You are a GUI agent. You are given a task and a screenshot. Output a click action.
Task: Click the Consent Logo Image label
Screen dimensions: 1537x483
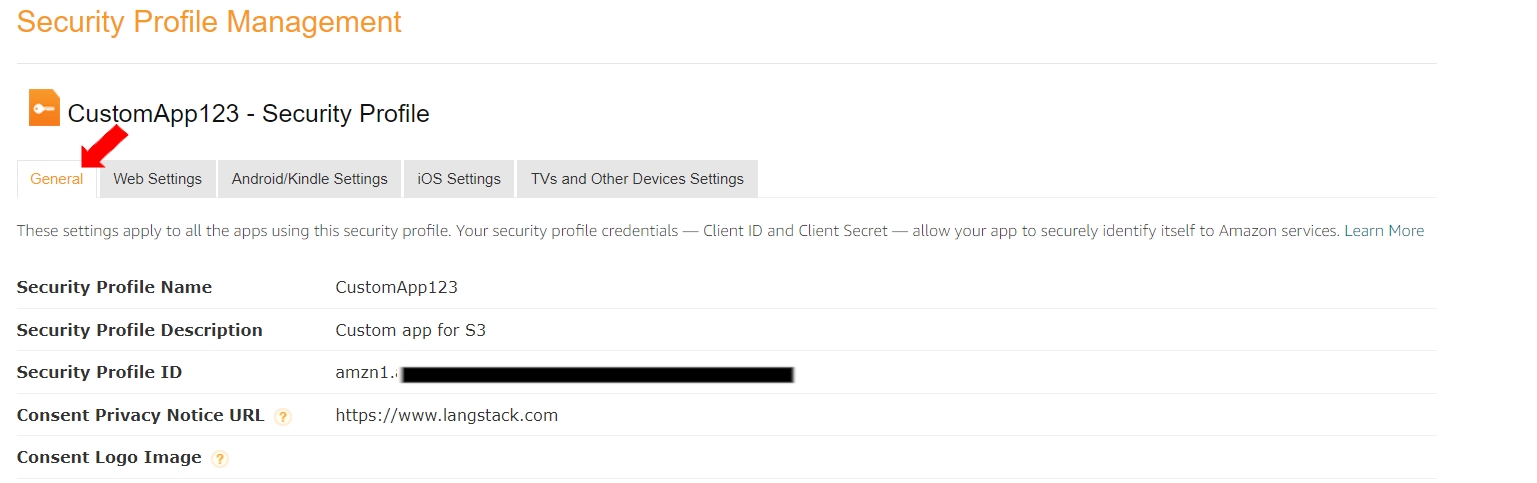point(109,457)
